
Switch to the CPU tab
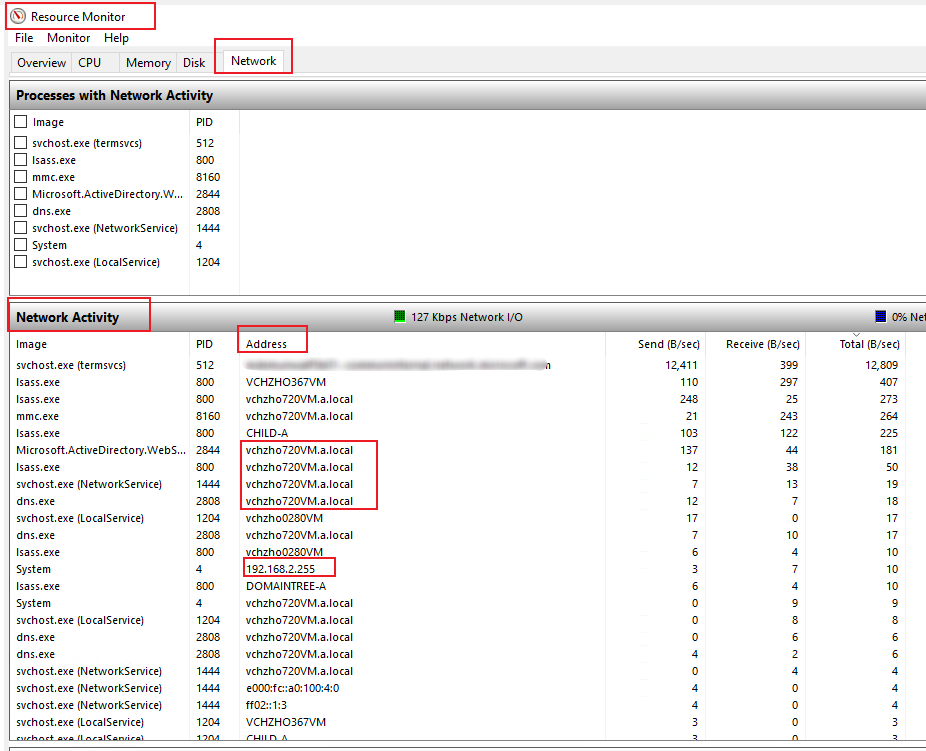pos(90,63)
